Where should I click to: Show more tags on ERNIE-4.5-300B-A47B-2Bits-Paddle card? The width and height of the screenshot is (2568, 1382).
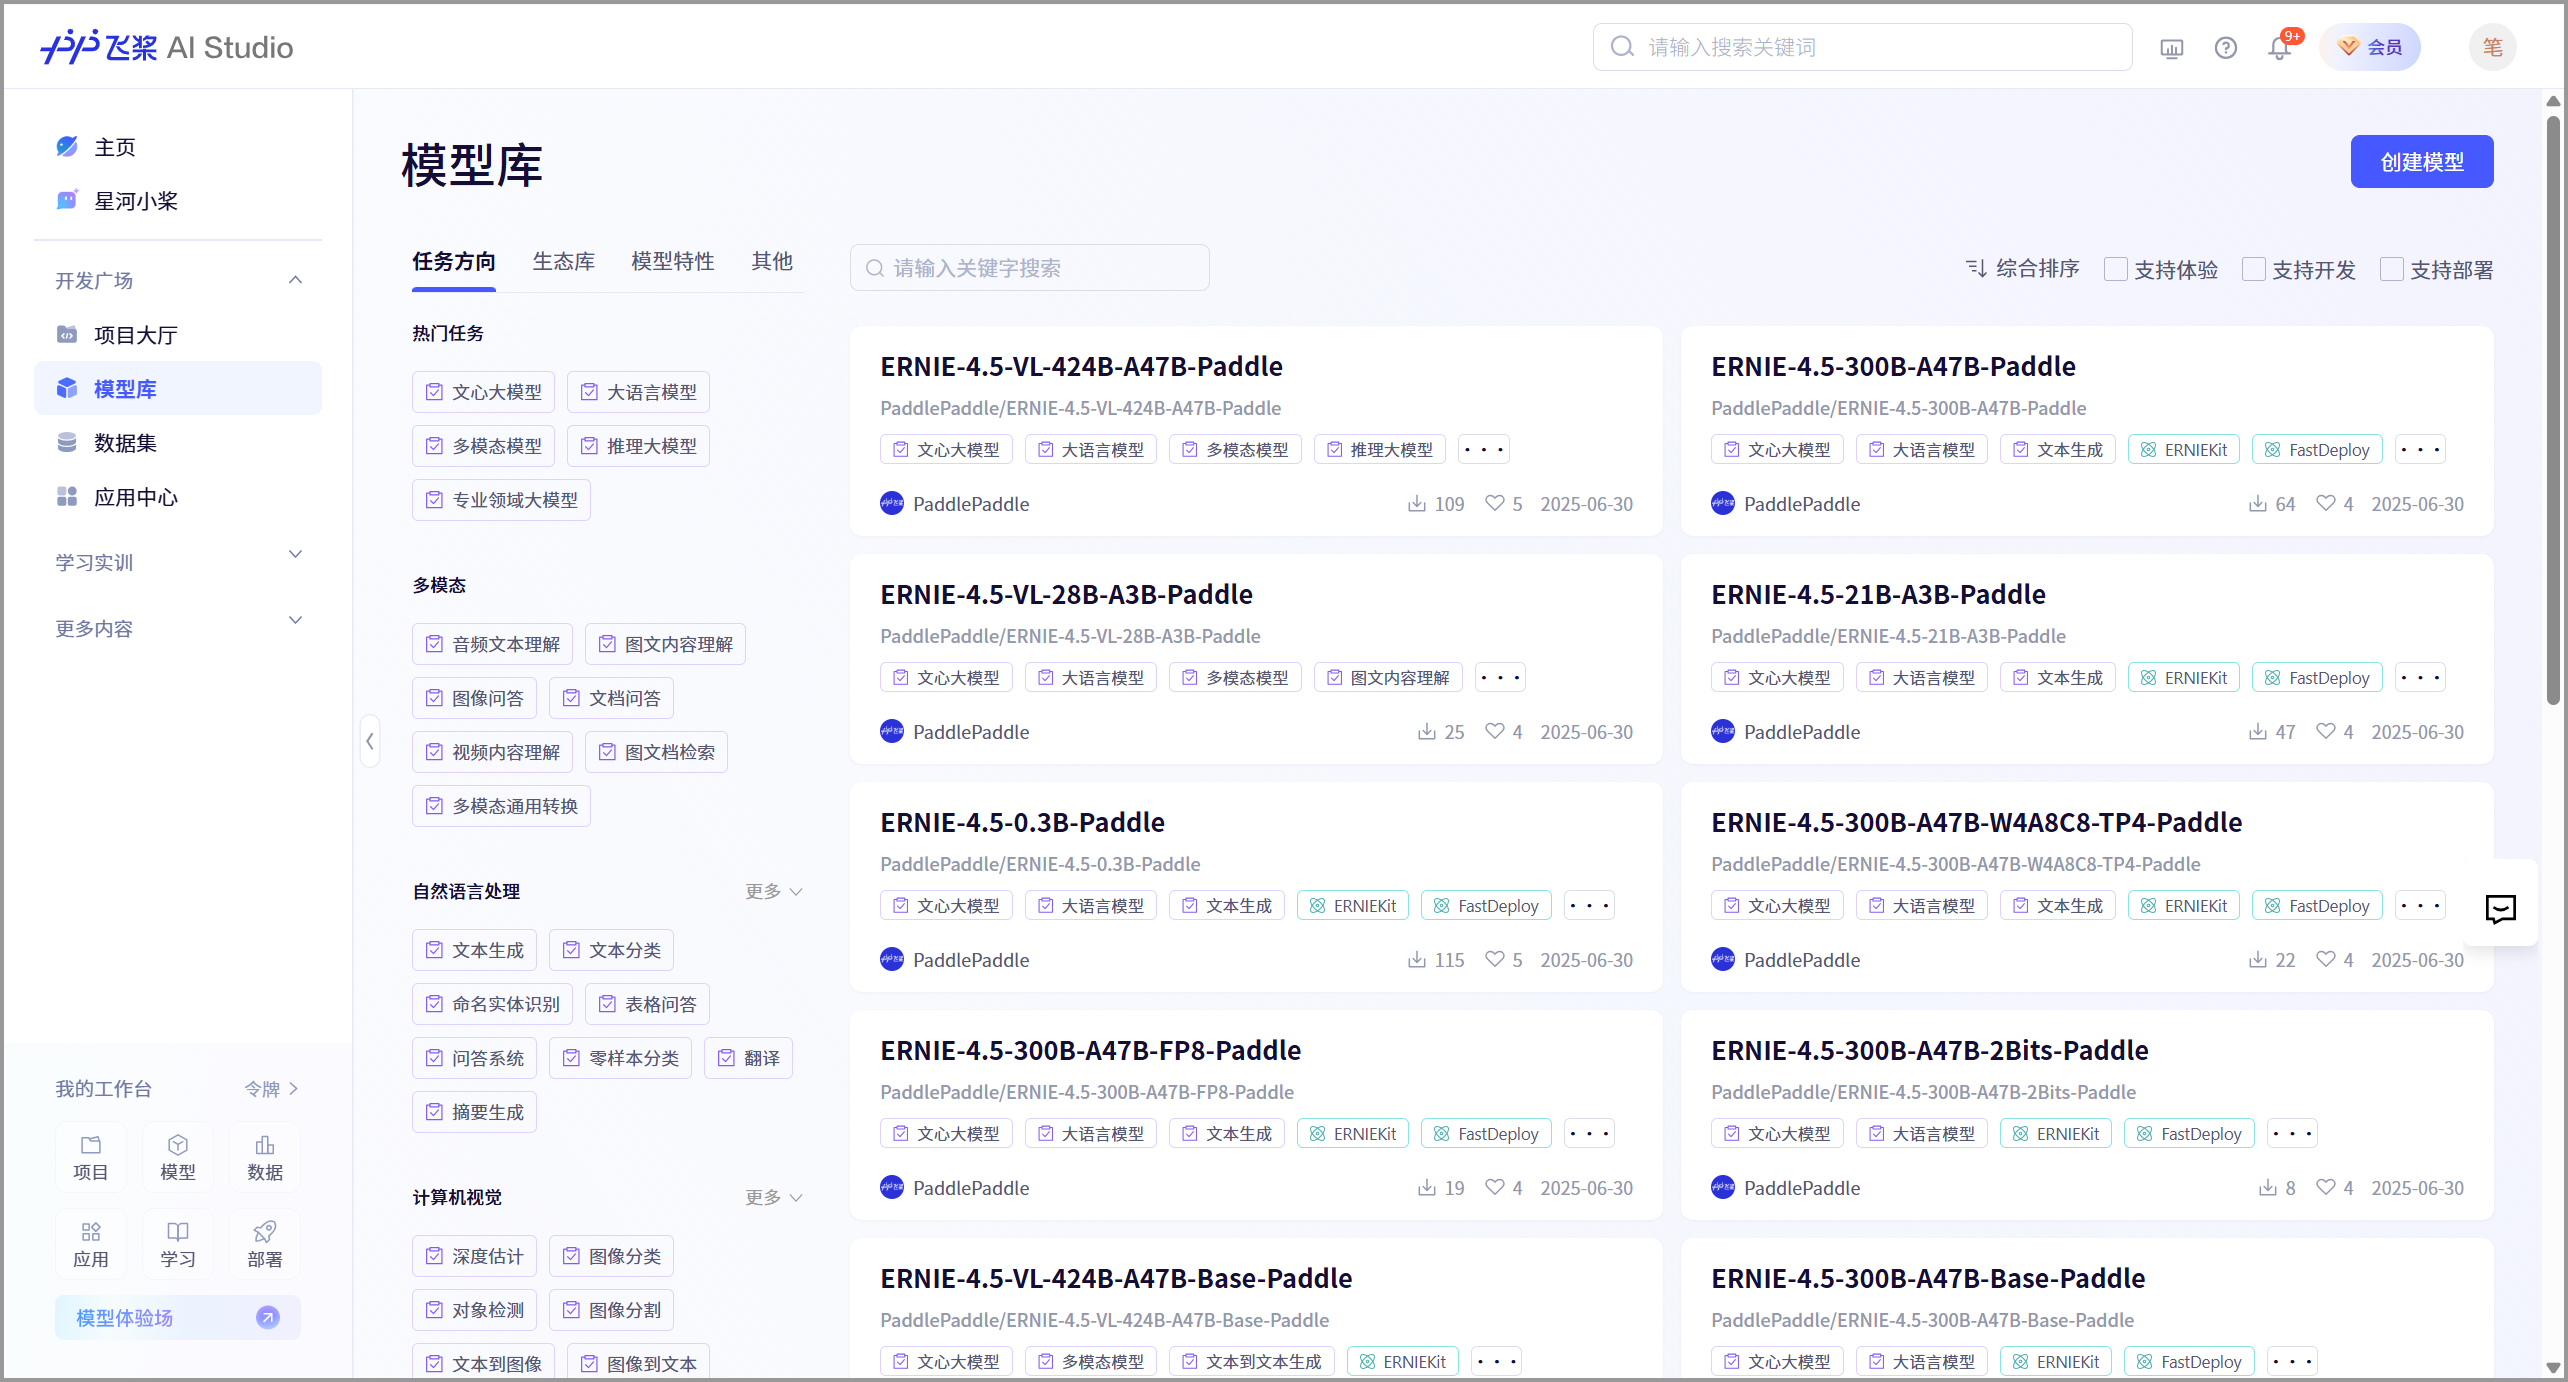(x=2292, y=1133)
